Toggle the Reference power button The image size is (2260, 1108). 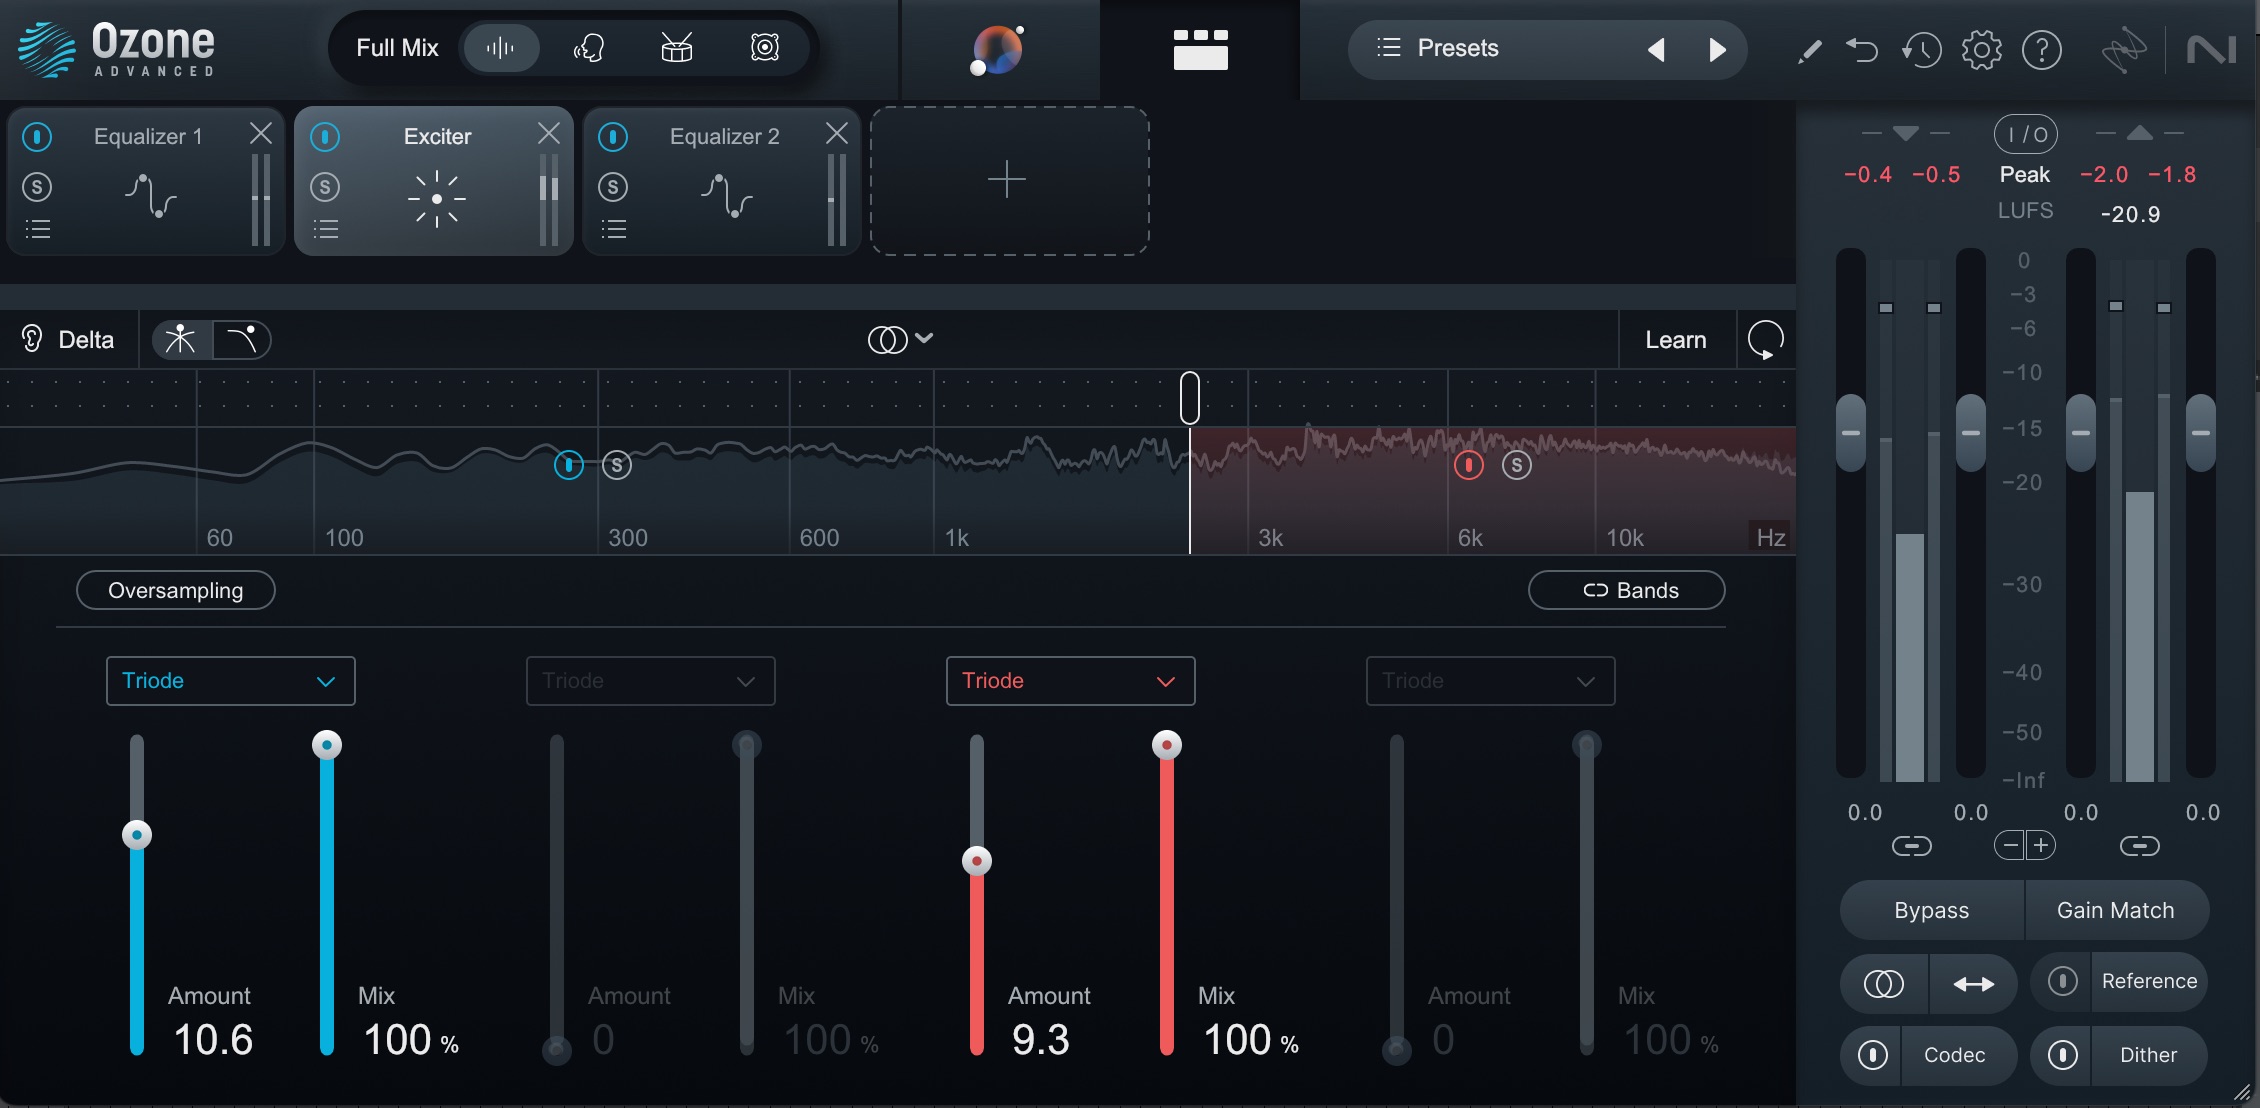tap(2063, 981)
